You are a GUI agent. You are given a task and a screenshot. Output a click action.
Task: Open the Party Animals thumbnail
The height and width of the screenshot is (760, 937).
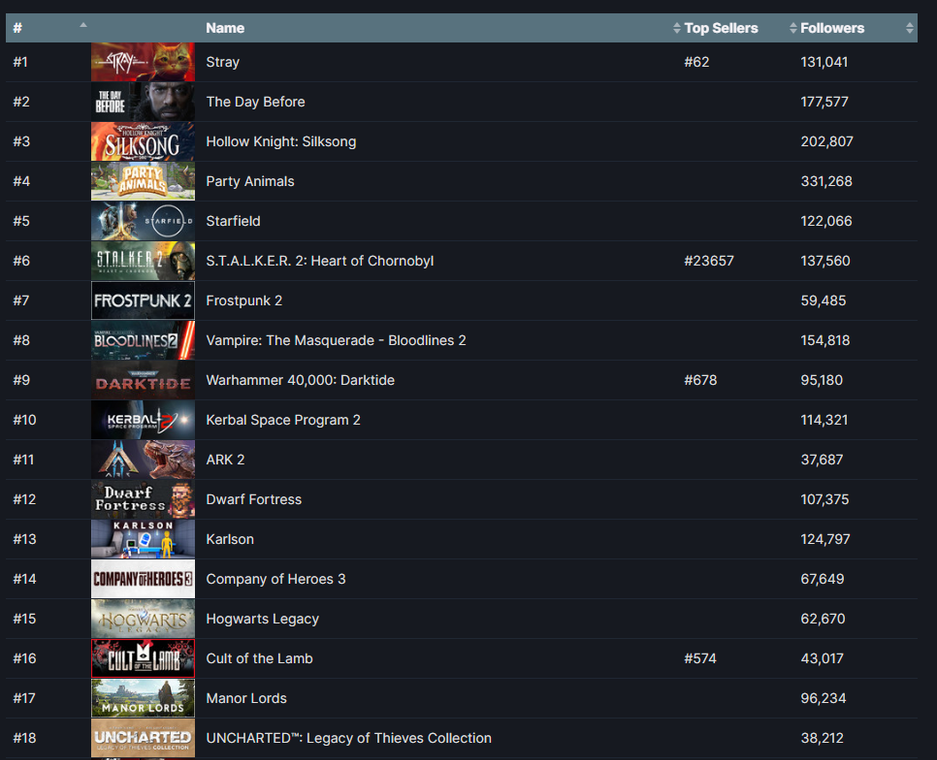click(143, 181)
